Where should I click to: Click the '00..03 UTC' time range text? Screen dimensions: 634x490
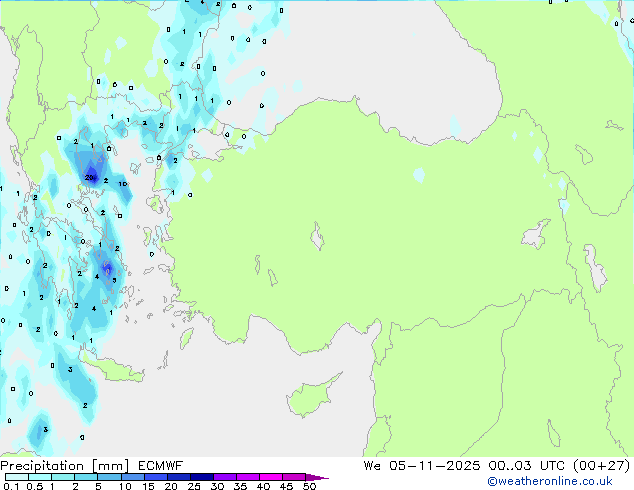coord(526,466)
